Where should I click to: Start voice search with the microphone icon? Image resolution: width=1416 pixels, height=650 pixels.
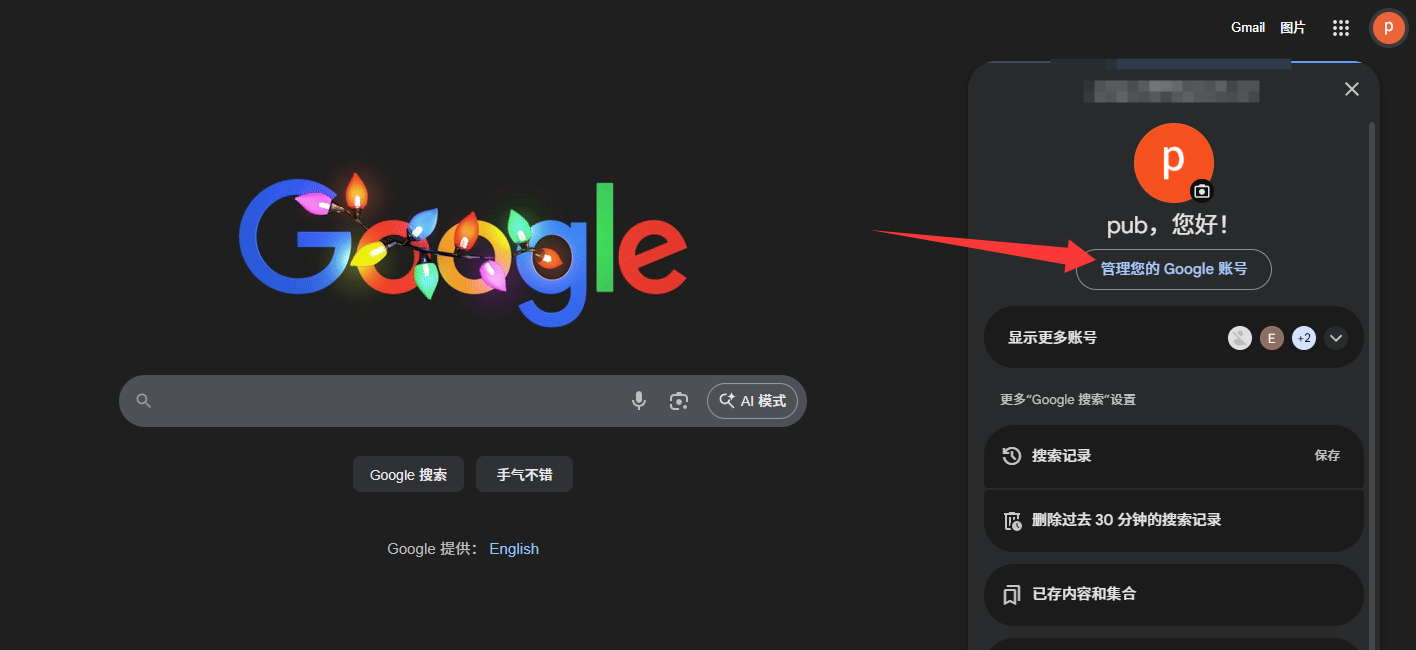tap(639, 401)
